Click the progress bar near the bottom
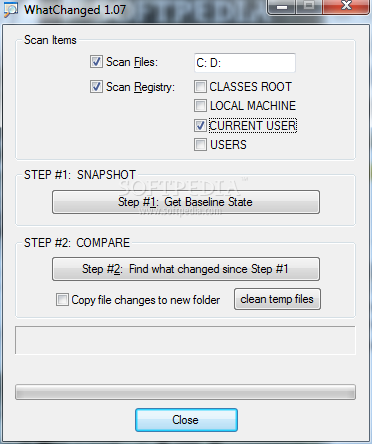372x444 pixels. pos(185,392)
